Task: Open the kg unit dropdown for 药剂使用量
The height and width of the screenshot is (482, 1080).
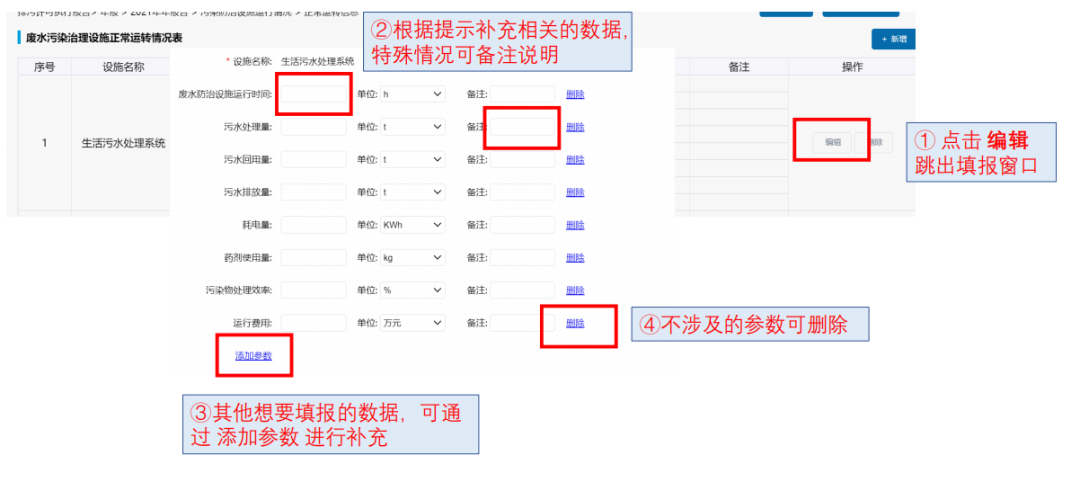Action: tap(413, 258)
